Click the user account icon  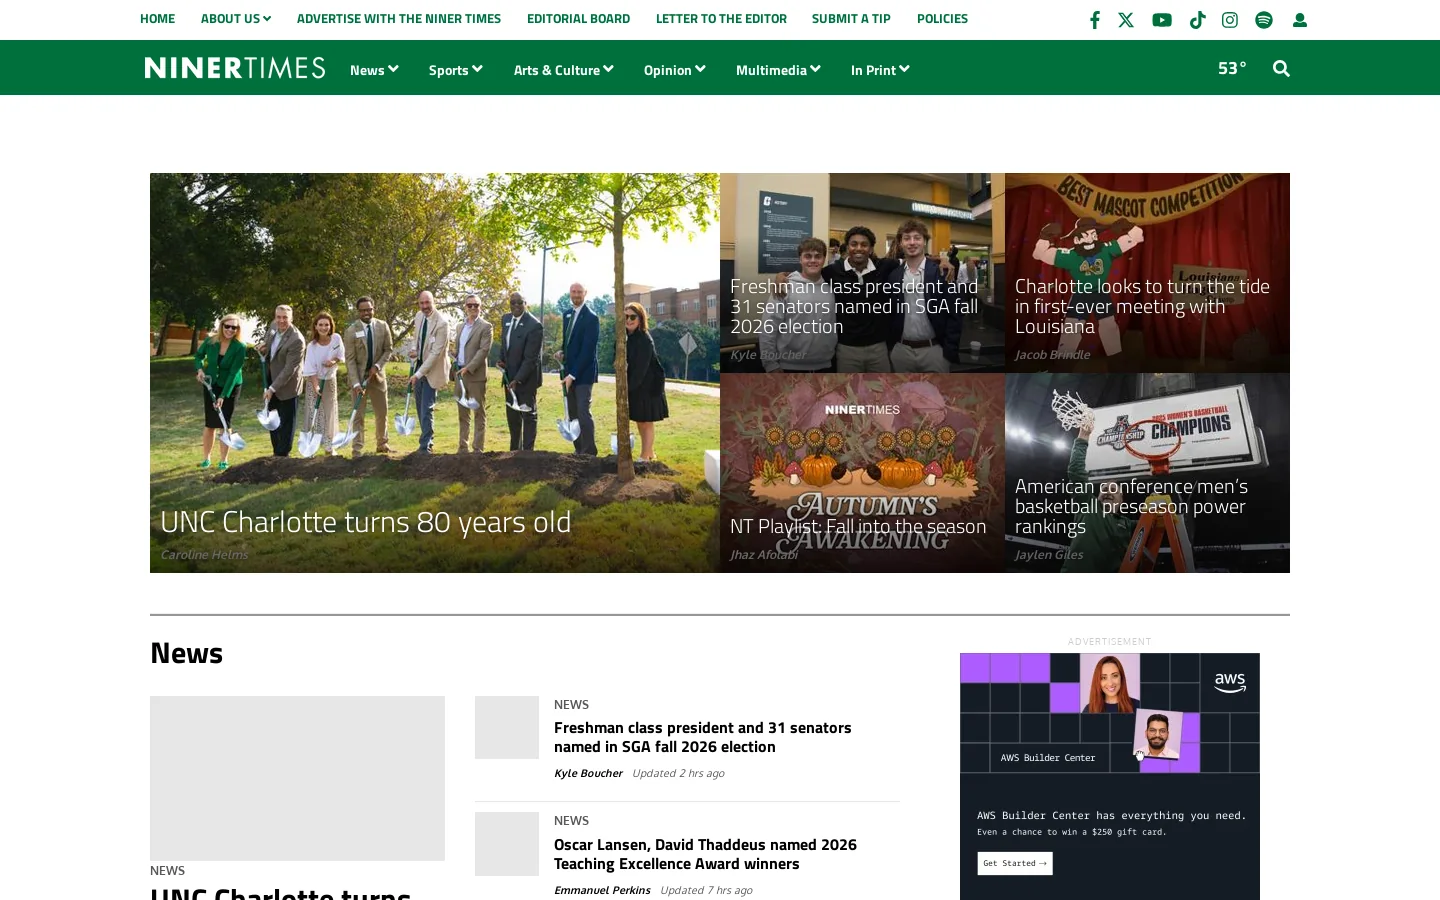[1300, 20]
